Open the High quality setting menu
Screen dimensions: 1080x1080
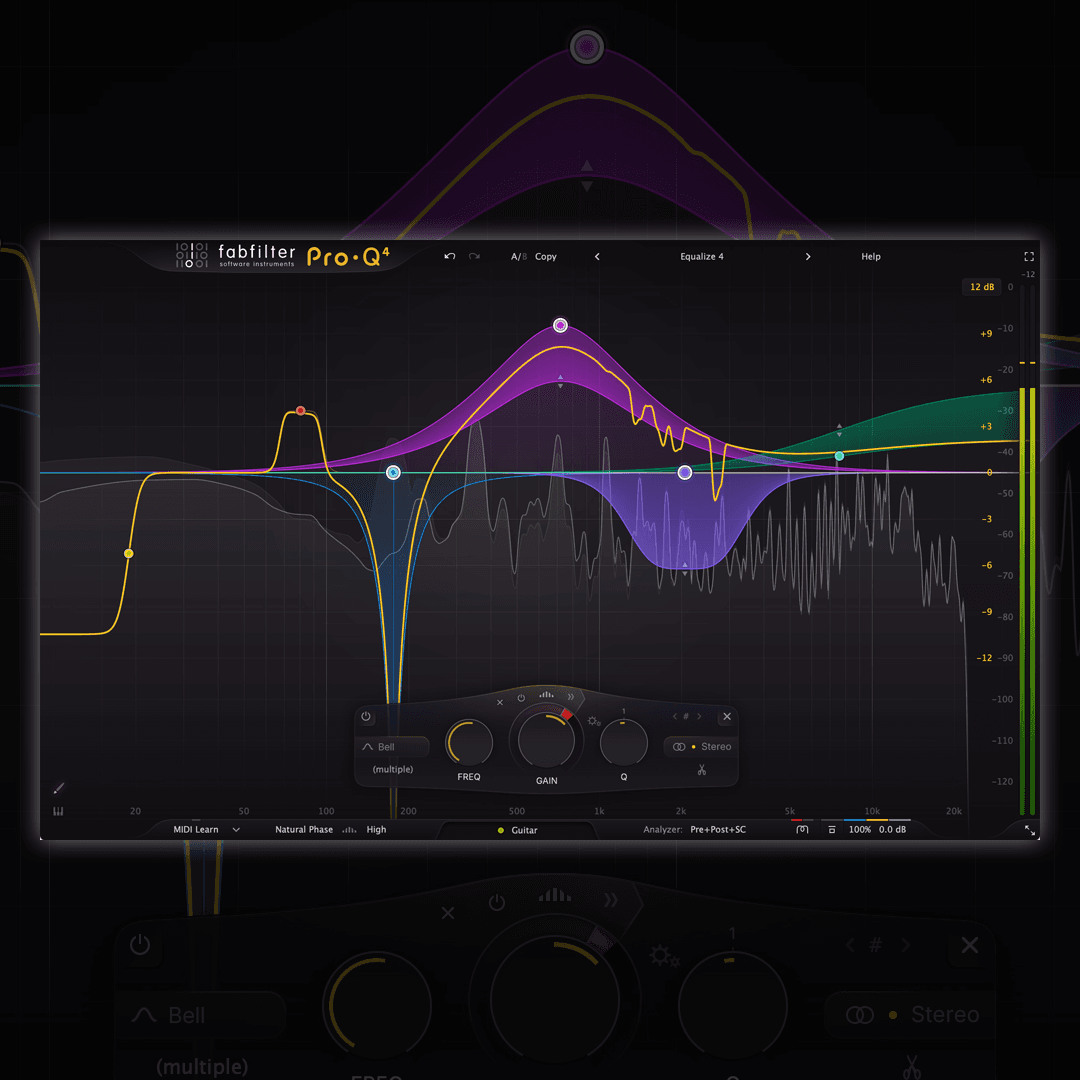(x=376, y=830)
